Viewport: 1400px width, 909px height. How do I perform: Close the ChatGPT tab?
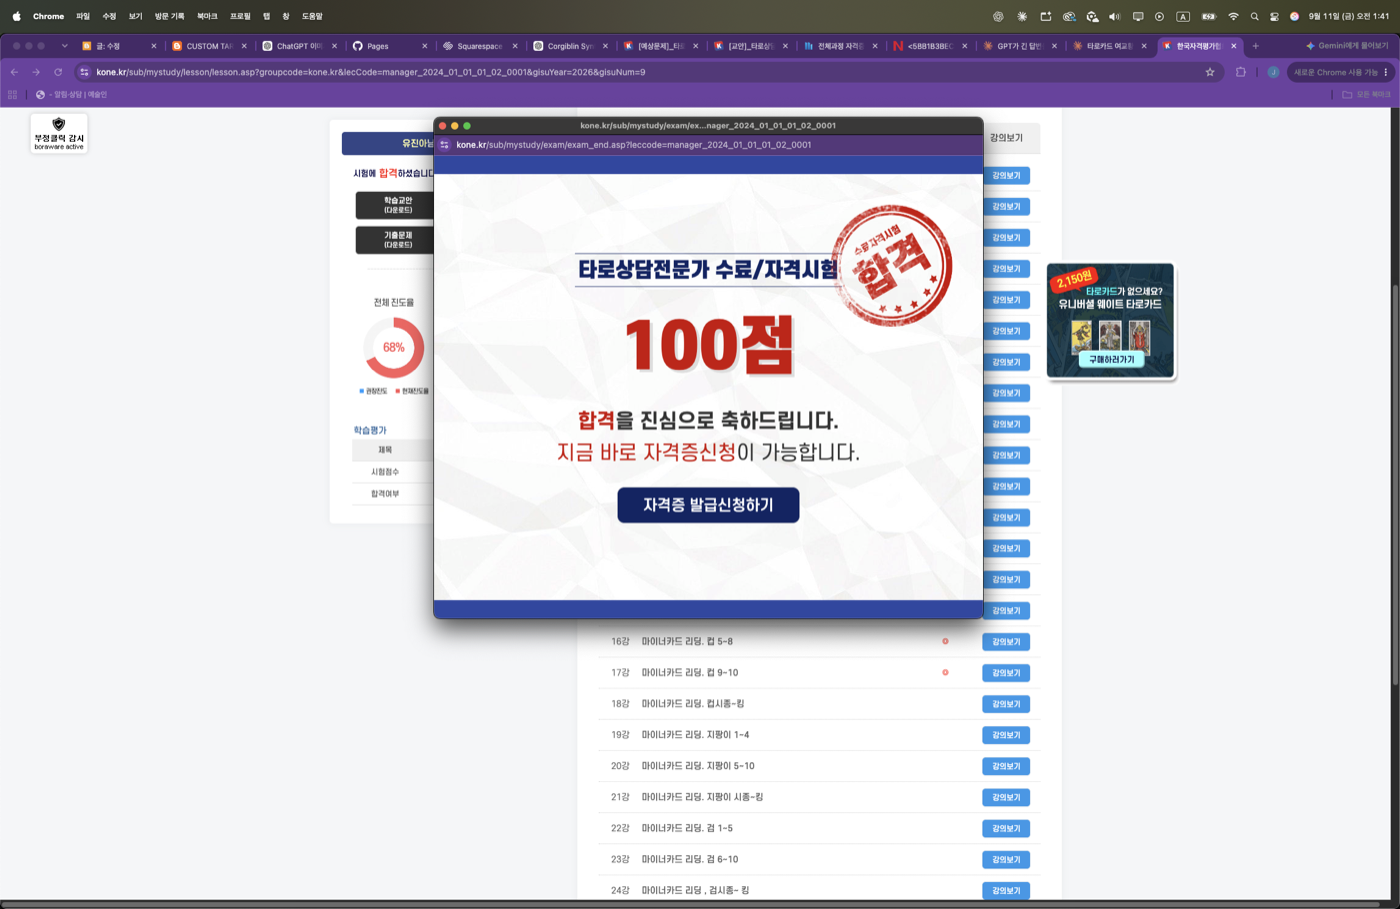pos(334,46)
